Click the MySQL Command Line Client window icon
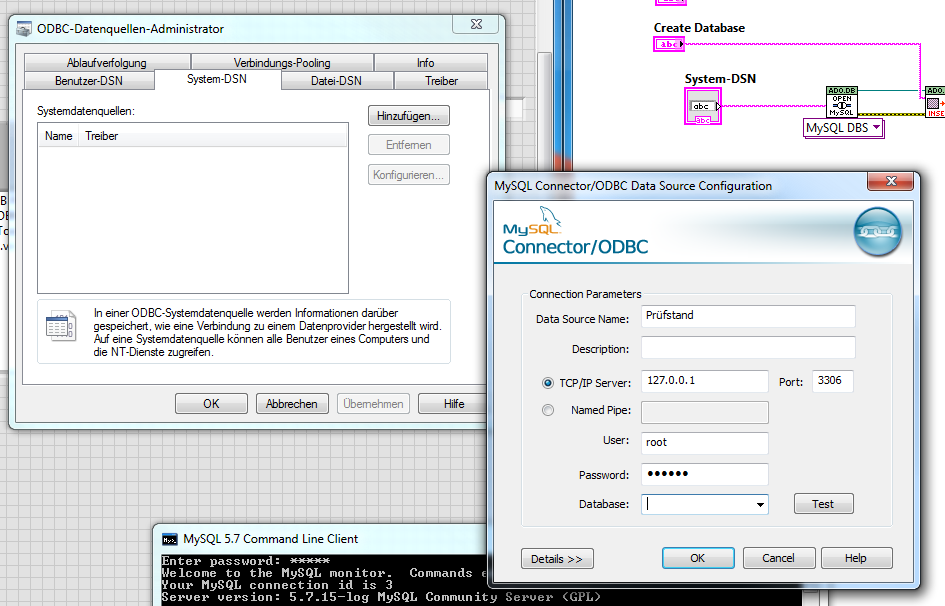The width and height of the screenshot is (945, 606). coord(170,539)
